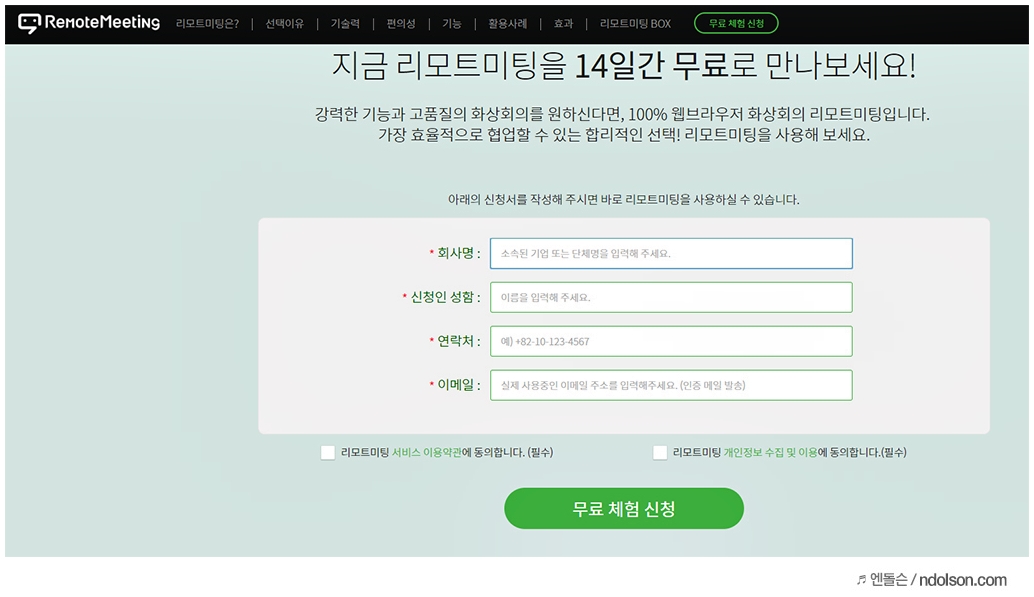
Task: Click the 이메일 input field
Action: coord(671,385)
